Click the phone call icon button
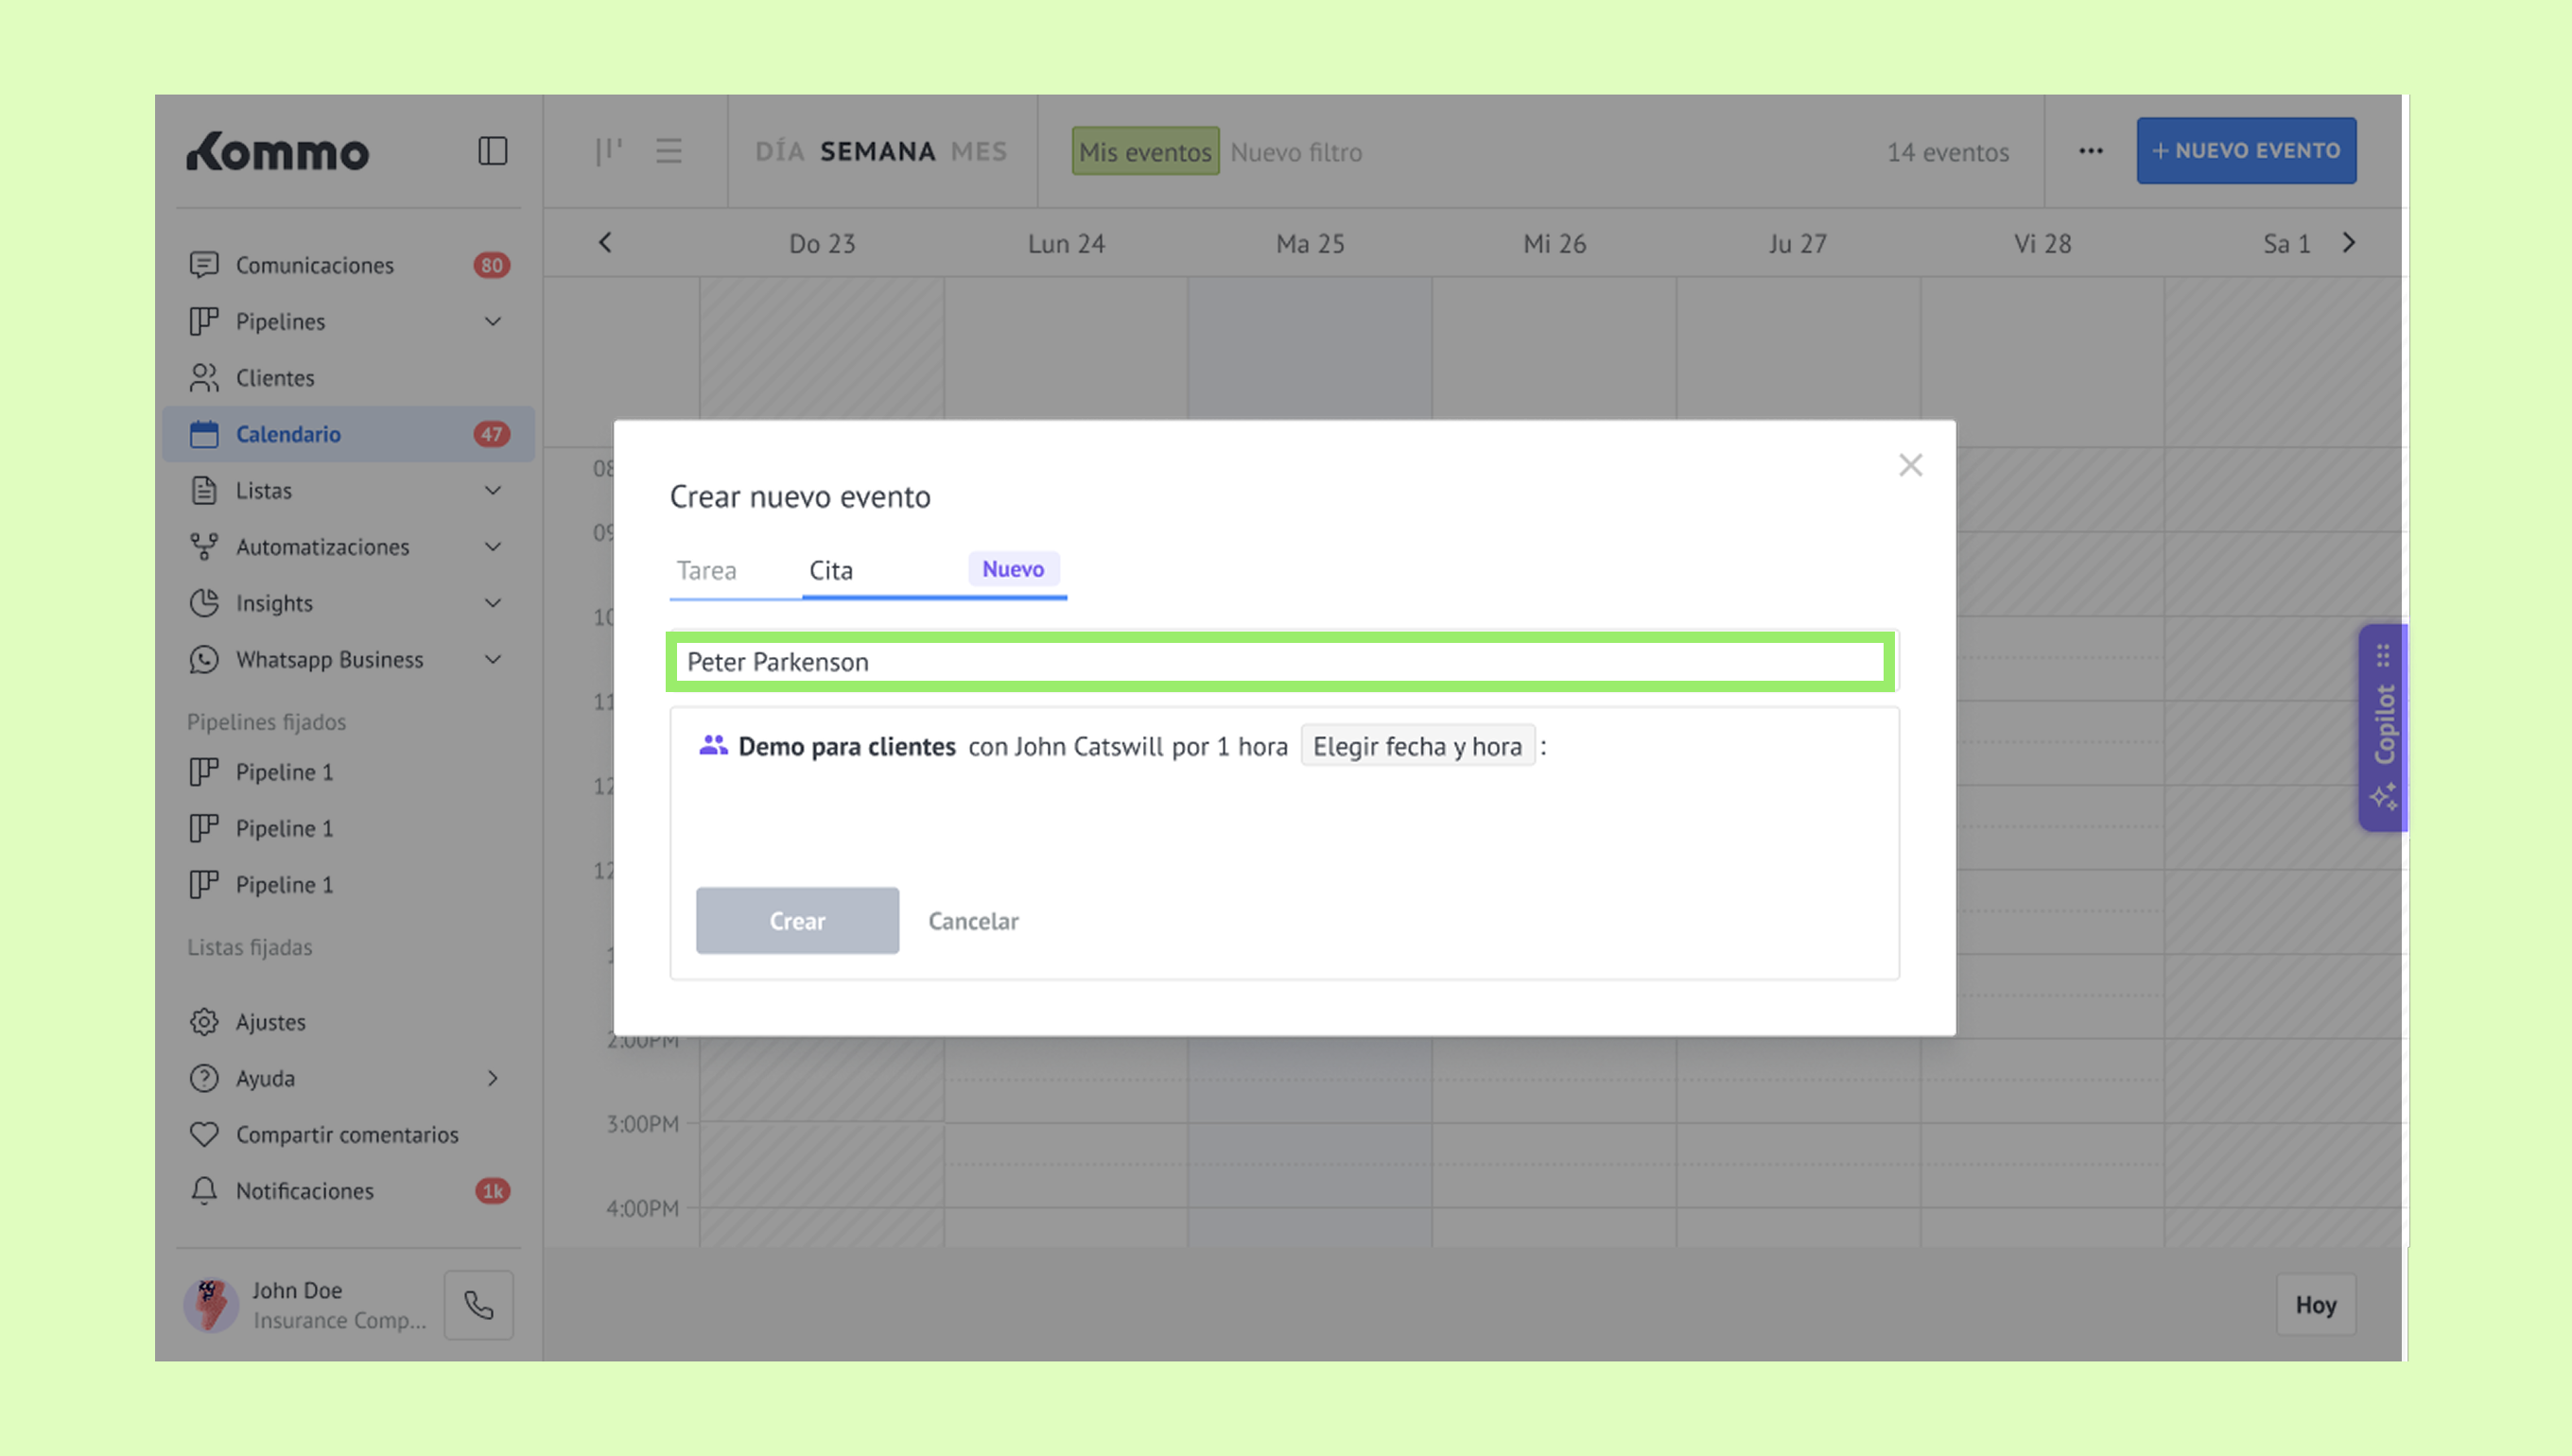This screenshot has width=2572, height=1456. pos(478,1305)
